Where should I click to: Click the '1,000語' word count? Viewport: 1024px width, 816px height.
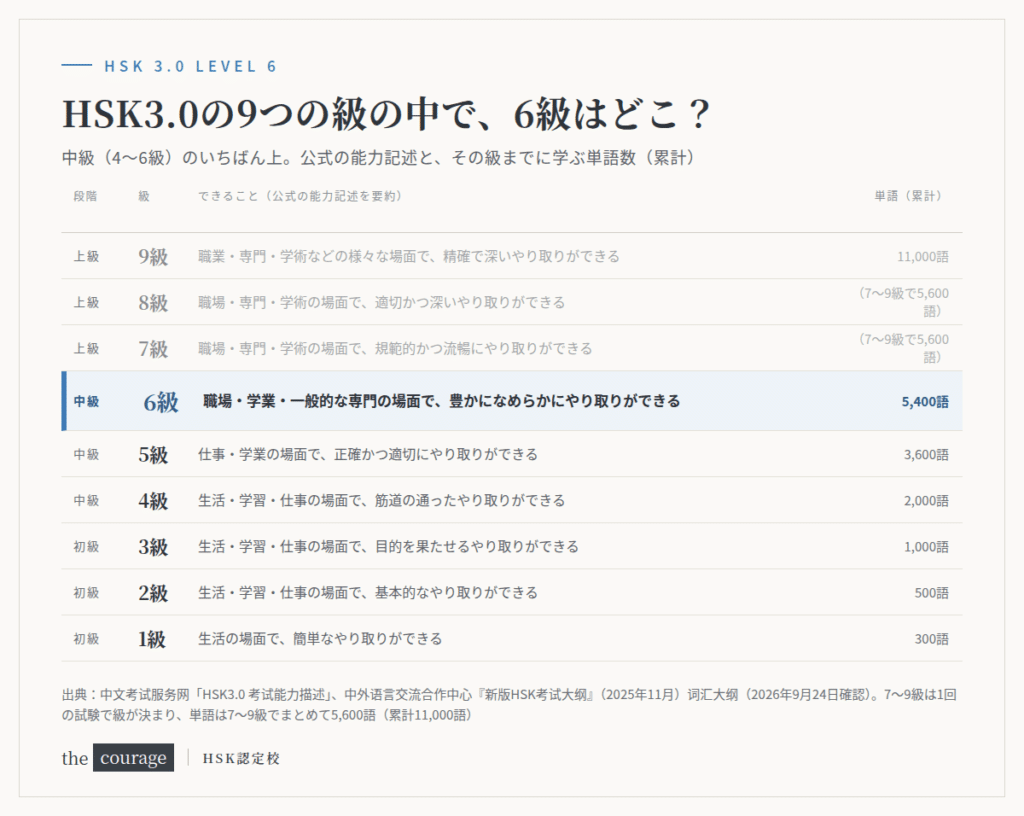pos(926,547)
